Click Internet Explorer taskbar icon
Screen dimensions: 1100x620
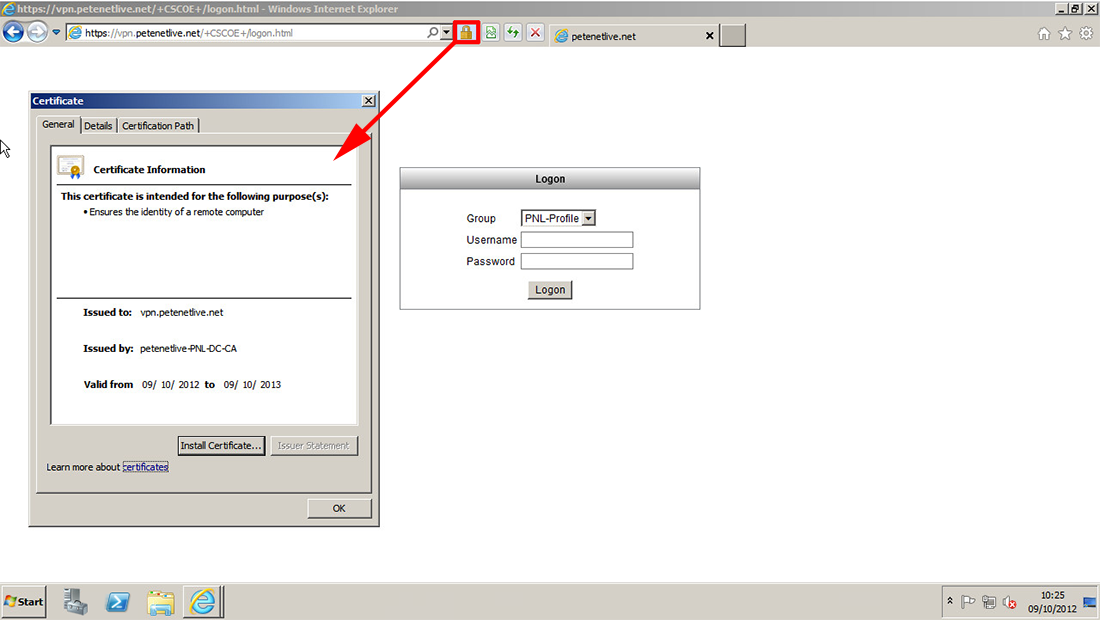[x=203, y=602]
